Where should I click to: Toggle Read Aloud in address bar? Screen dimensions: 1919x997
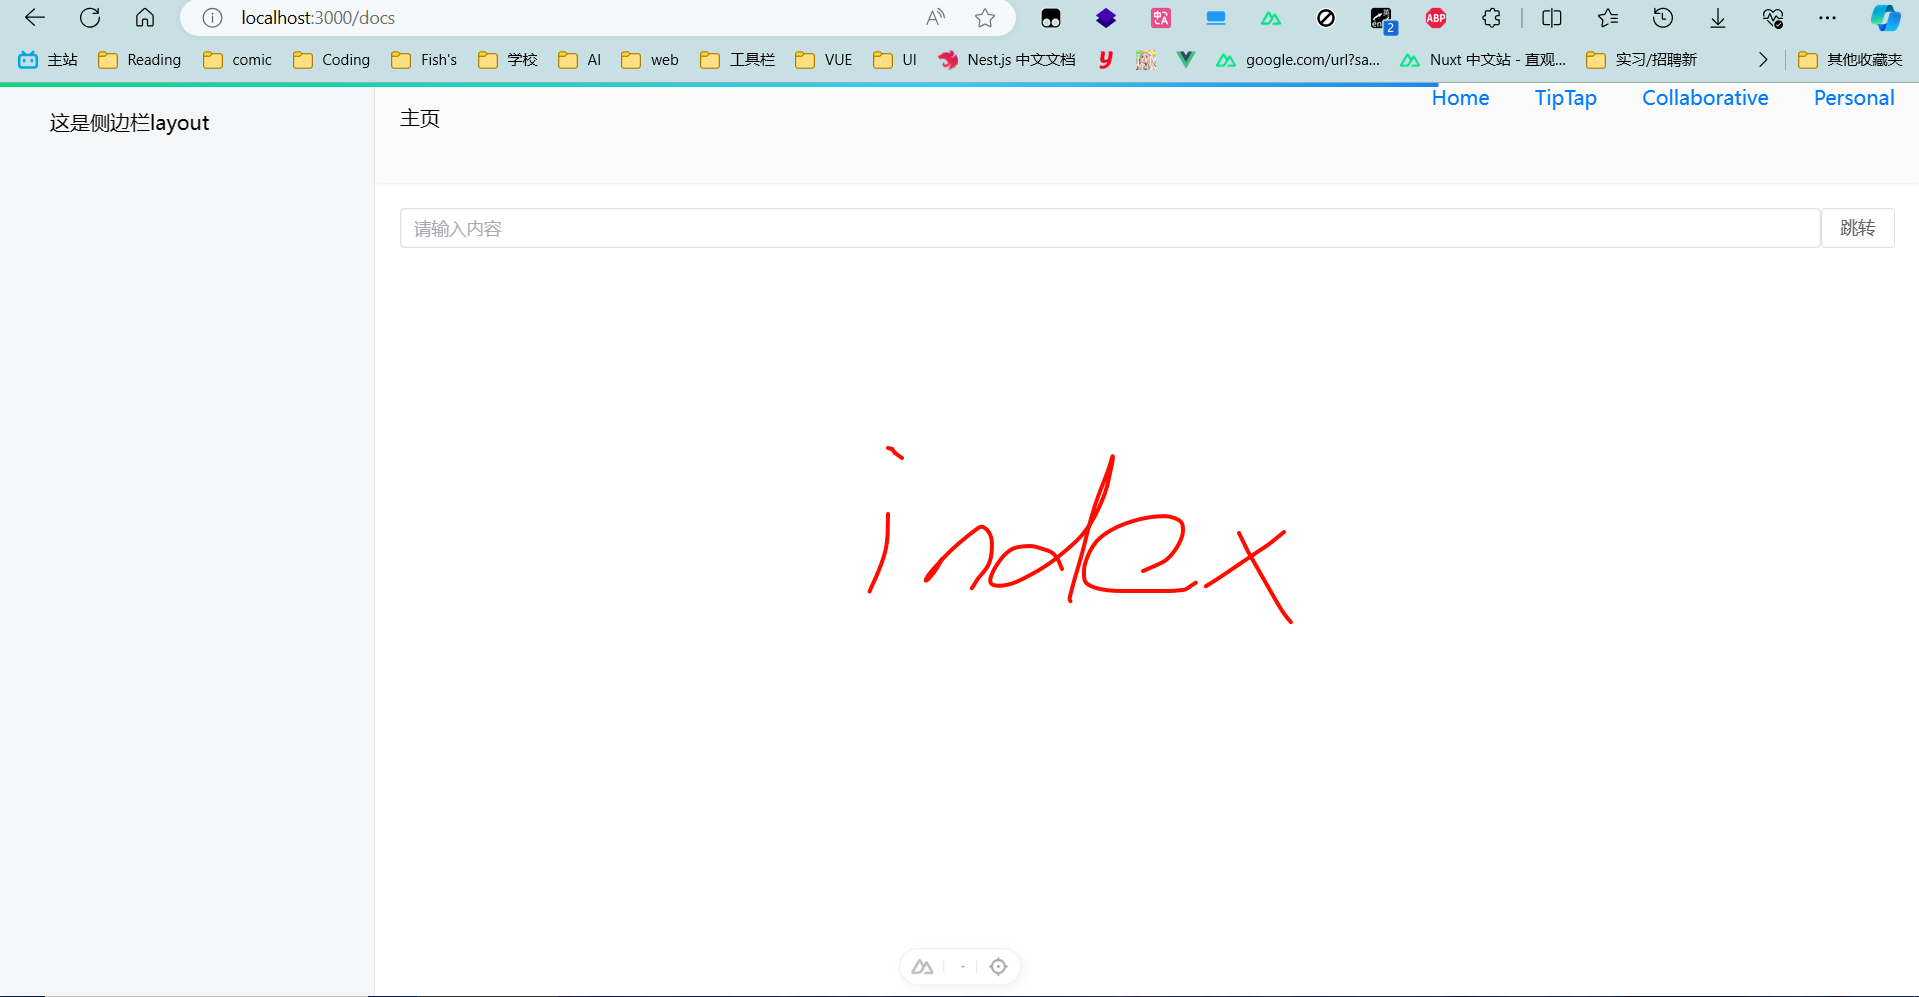click(935, 18)
